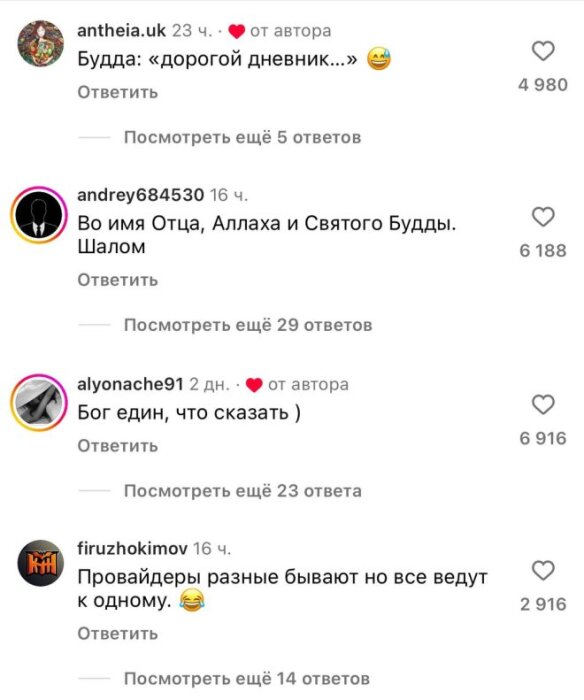Open the andrey684530 username link

(x=141, y=195)
